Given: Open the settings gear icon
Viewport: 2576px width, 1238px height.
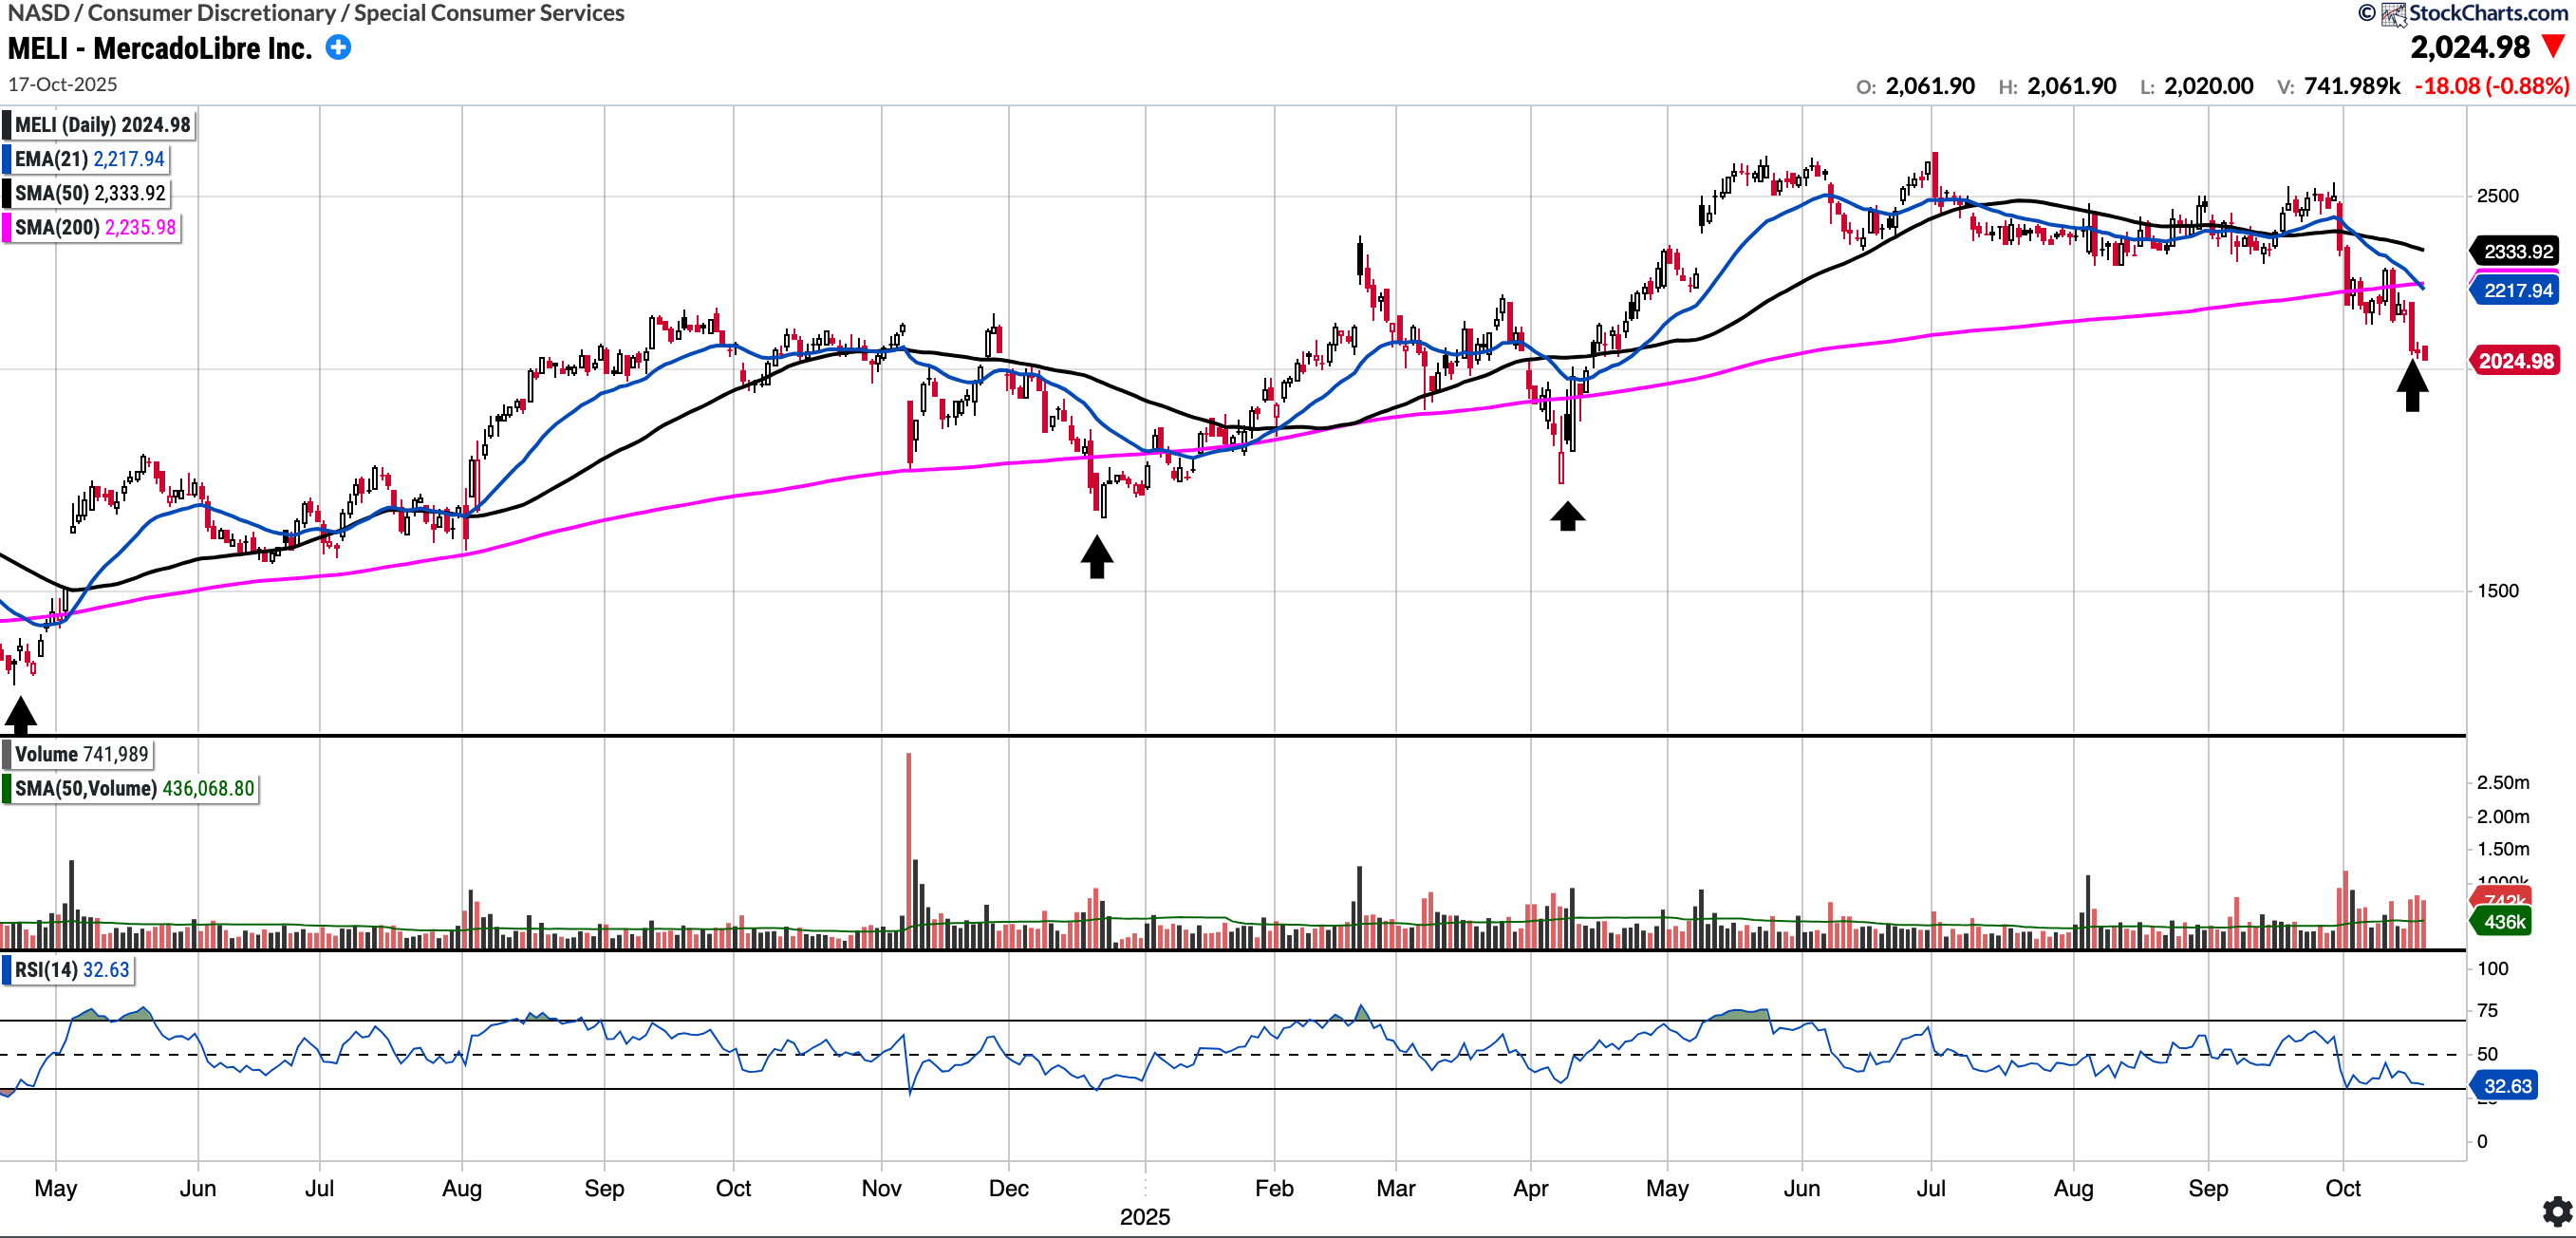Looking at the screenshot, I should 2557,1212.
